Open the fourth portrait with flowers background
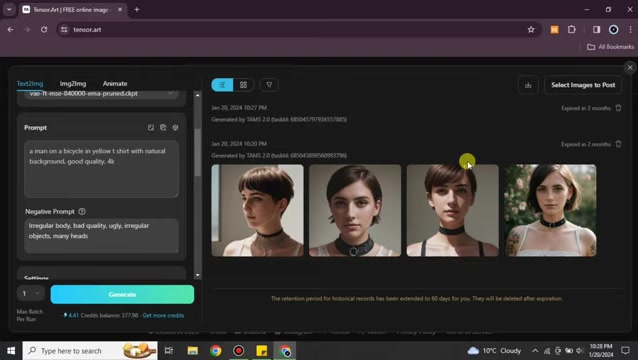Viewport: 638px width, 360px height. click(551, 210)
